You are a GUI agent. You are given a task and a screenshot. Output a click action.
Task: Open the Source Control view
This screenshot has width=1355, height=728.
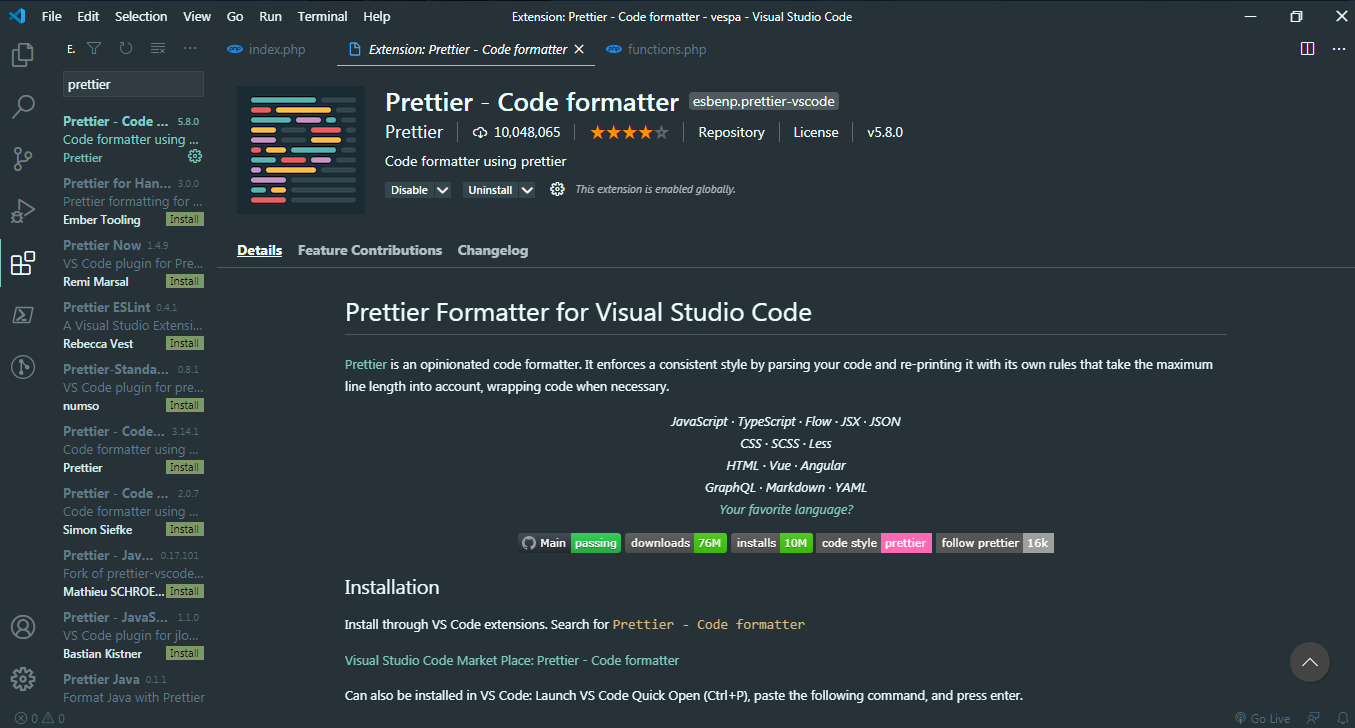[x=22, y=158]
